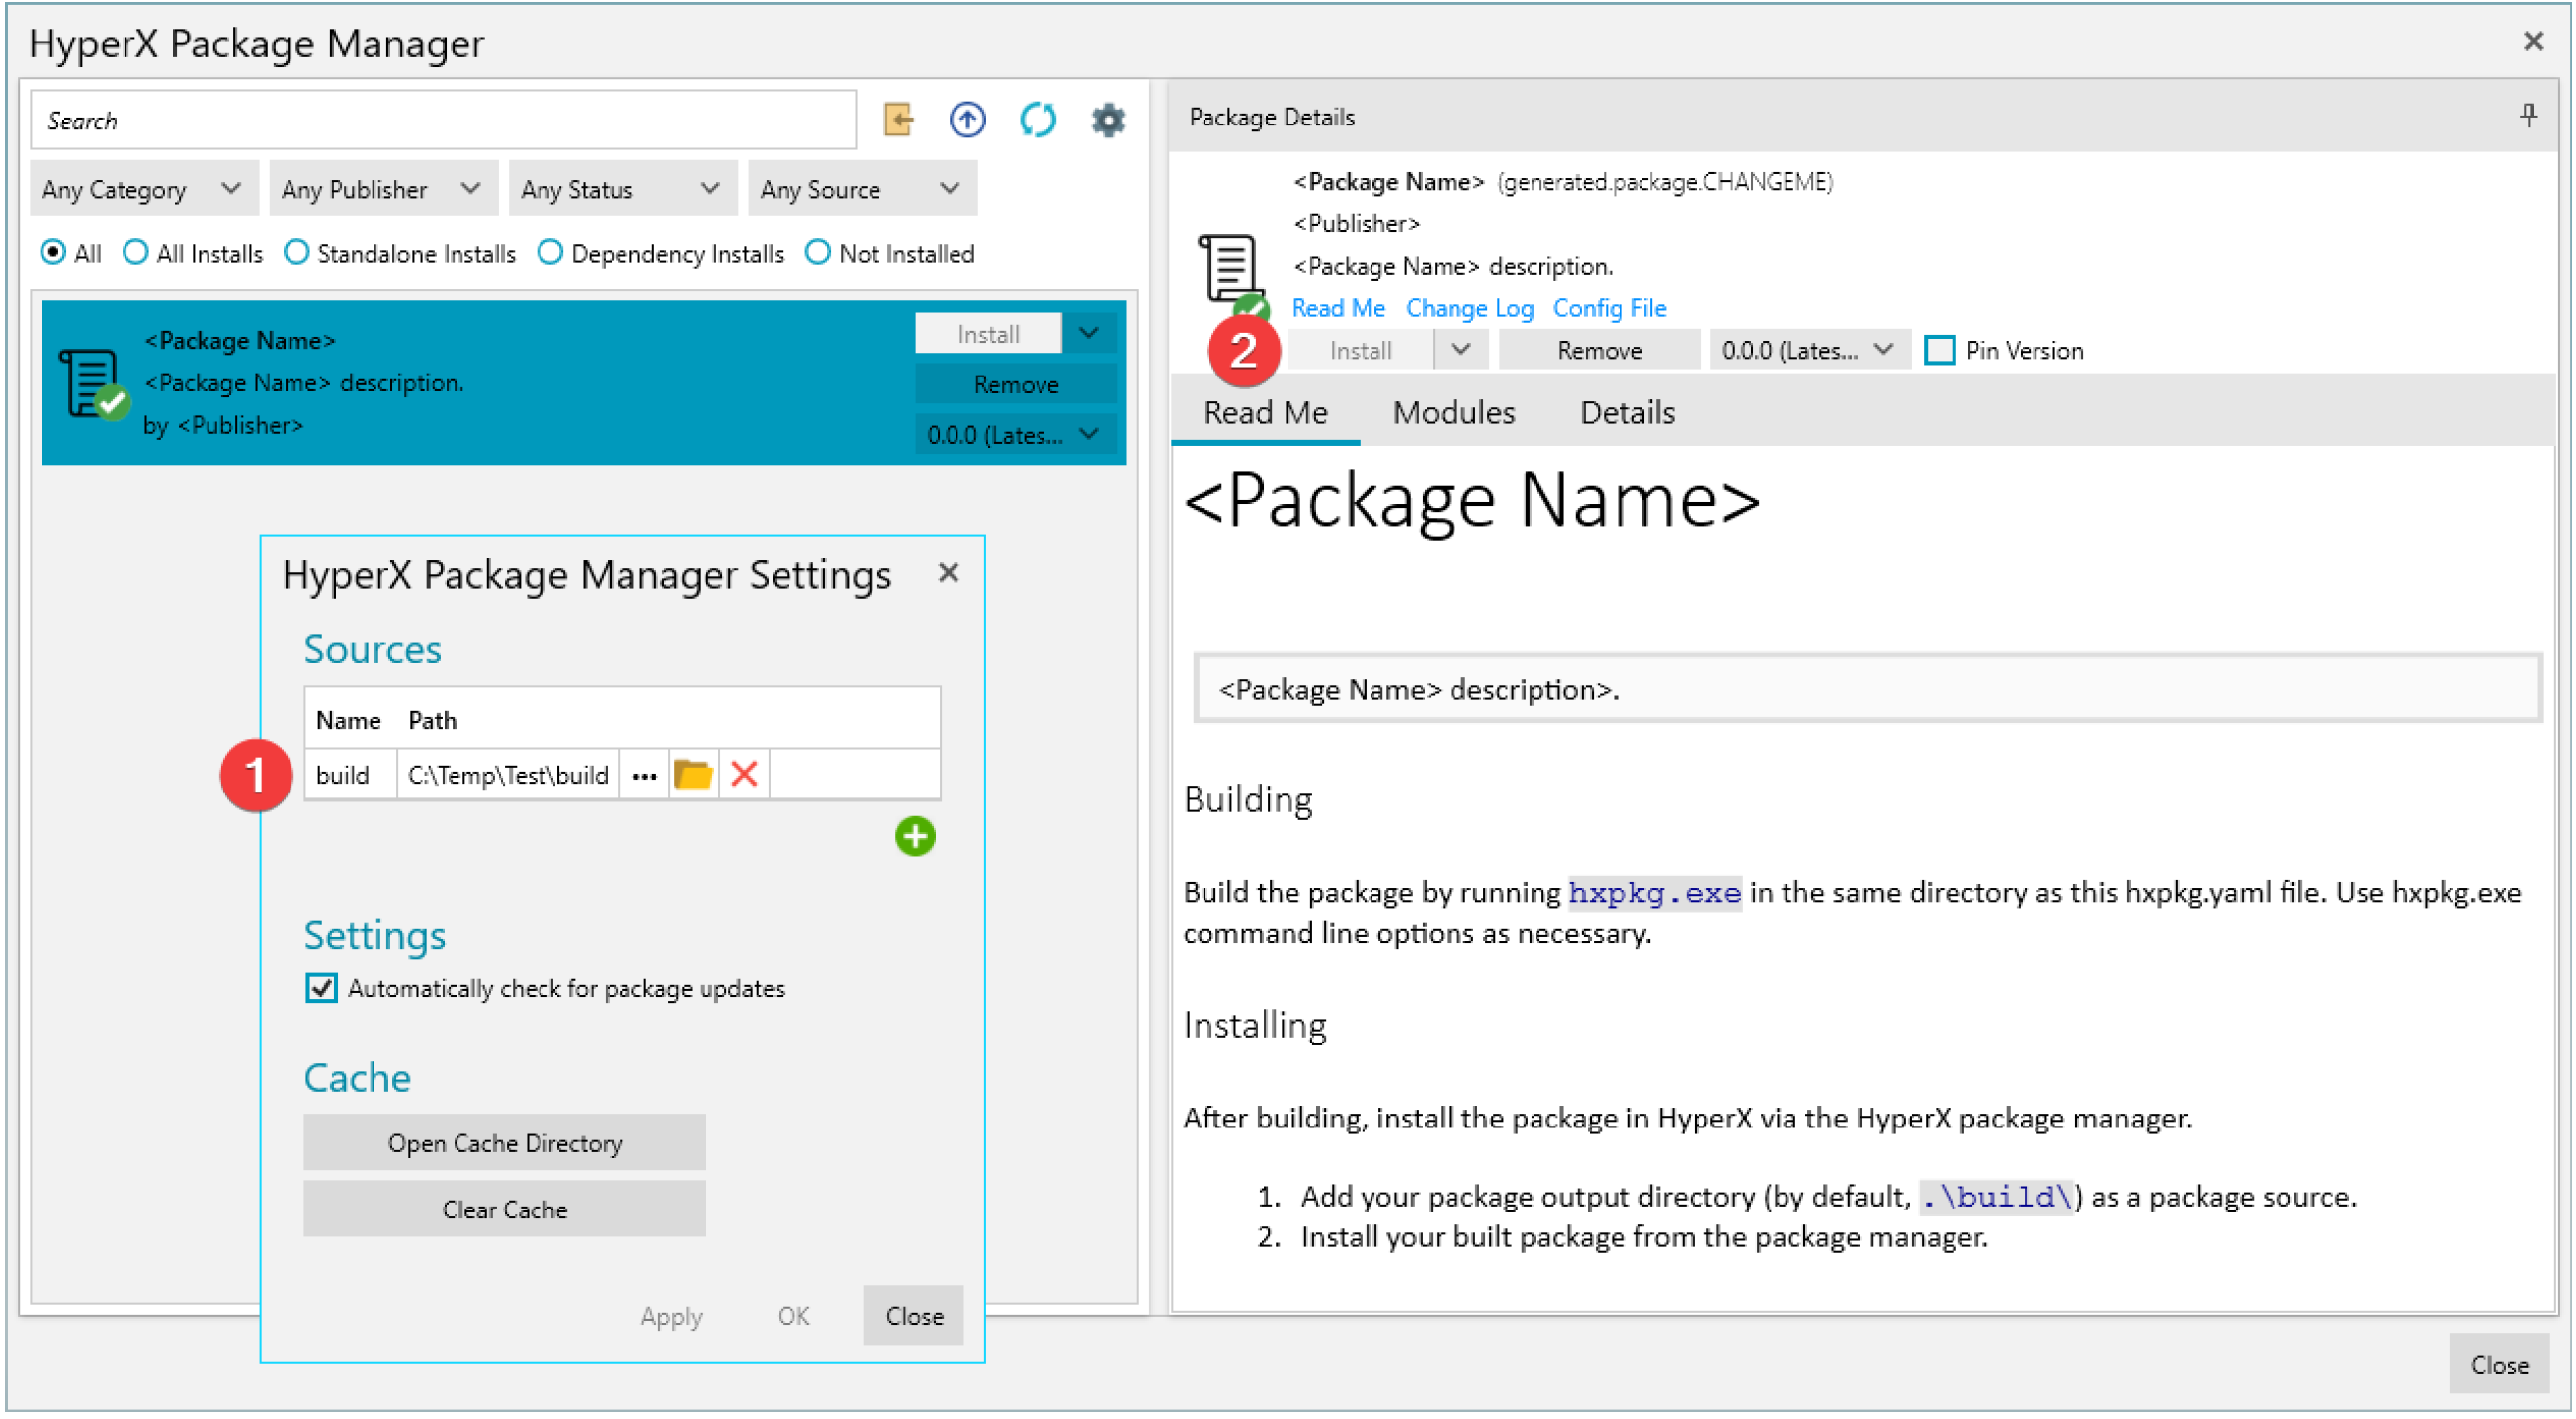Click main window Close button at bottom

coord(2499,1366)
